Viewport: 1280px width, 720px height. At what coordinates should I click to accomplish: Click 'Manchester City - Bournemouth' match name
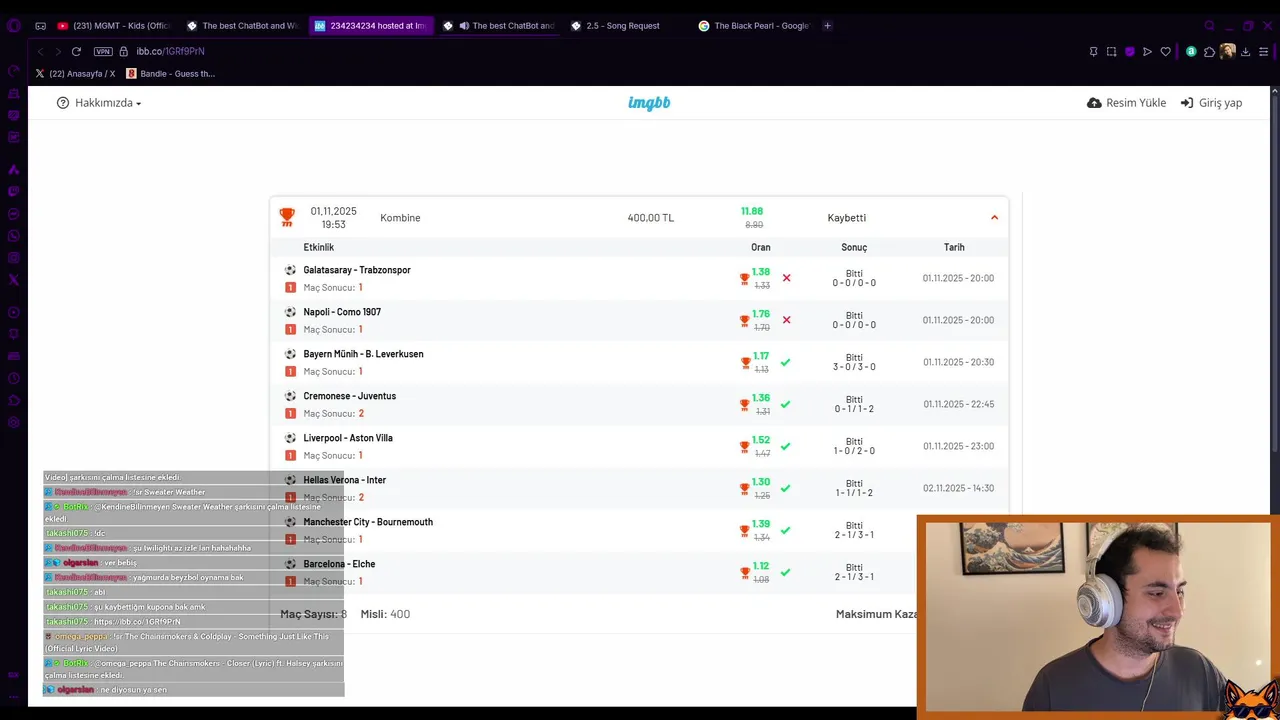point(368,522)
